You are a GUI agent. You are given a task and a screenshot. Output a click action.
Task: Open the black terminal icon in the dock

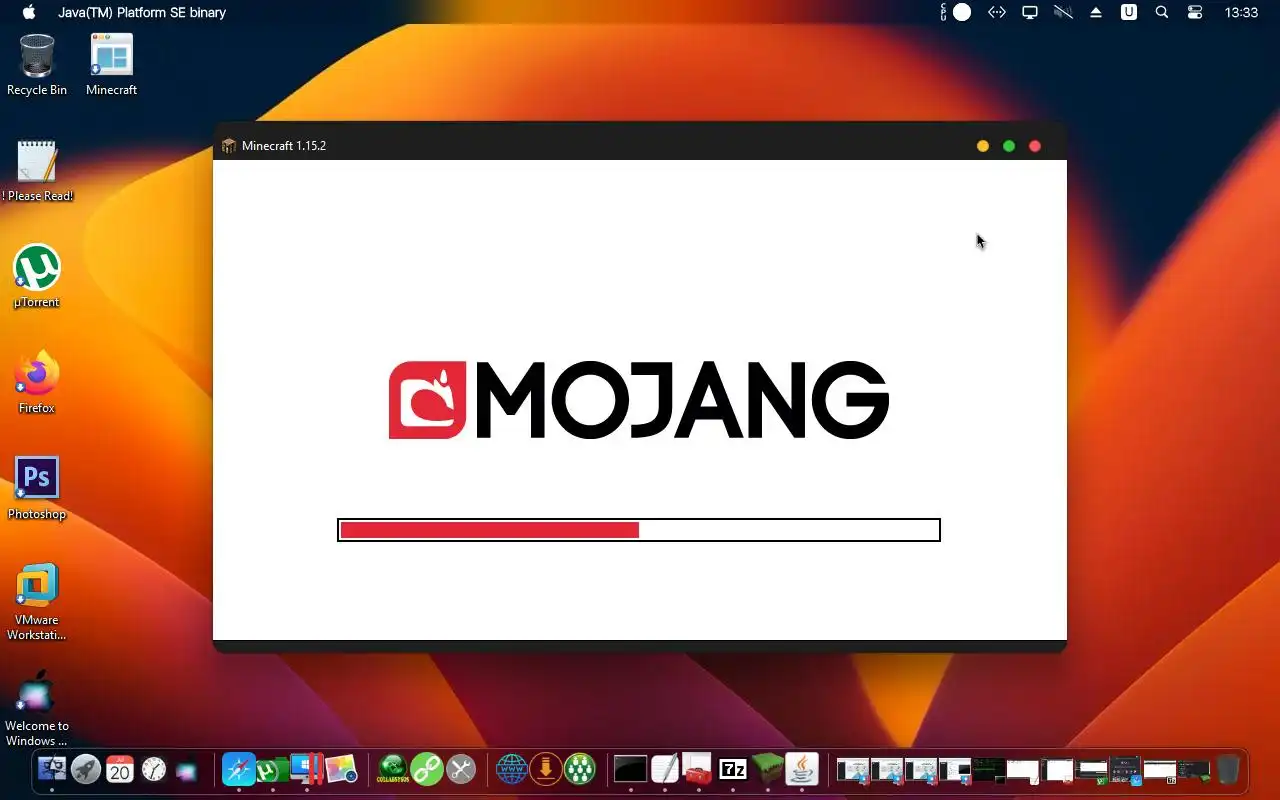[x=631, y=769]
